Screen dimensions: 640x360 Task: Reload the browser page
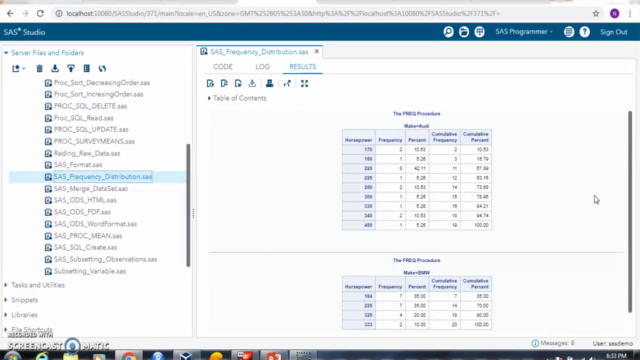pos(40,13)
